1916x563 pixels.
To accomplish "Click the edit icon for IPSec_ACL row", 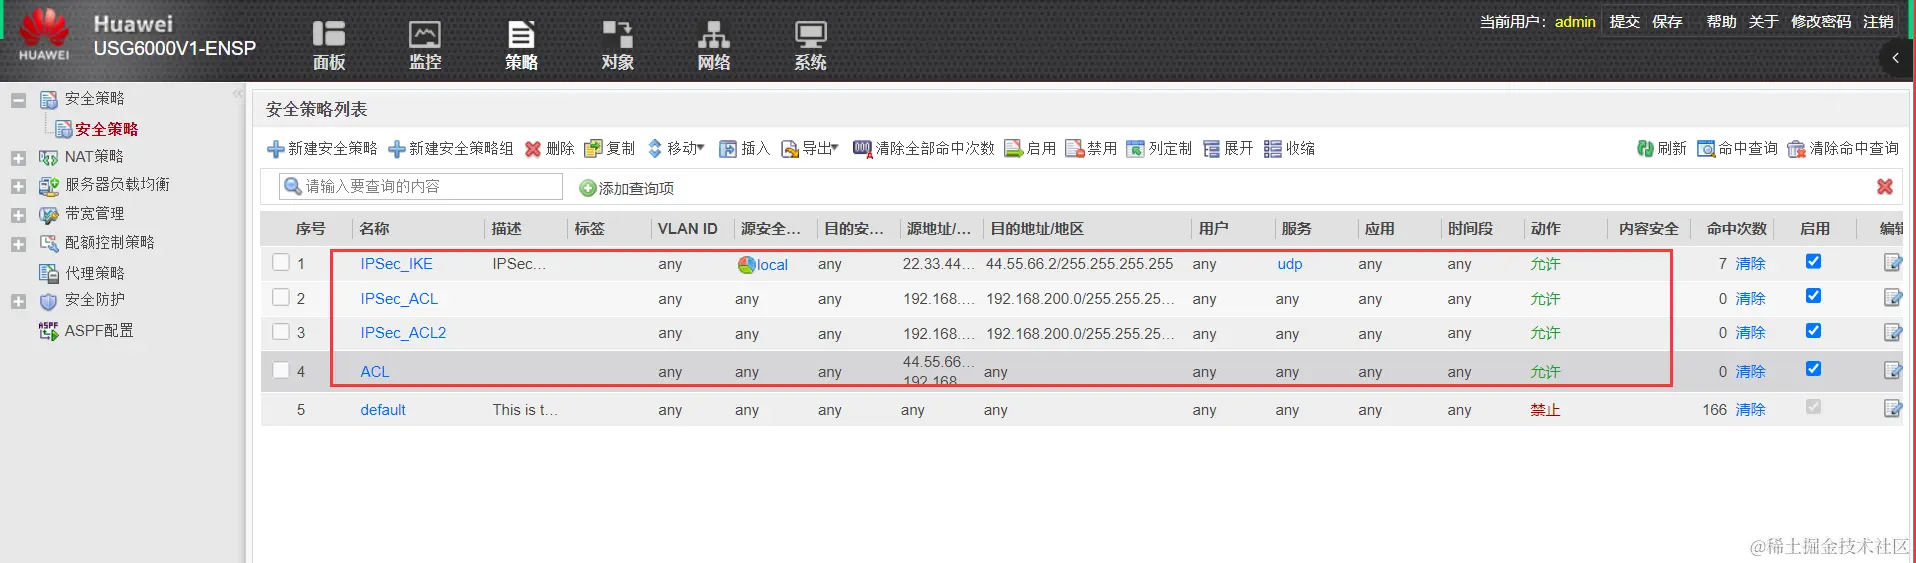I will pos(1892,298).
